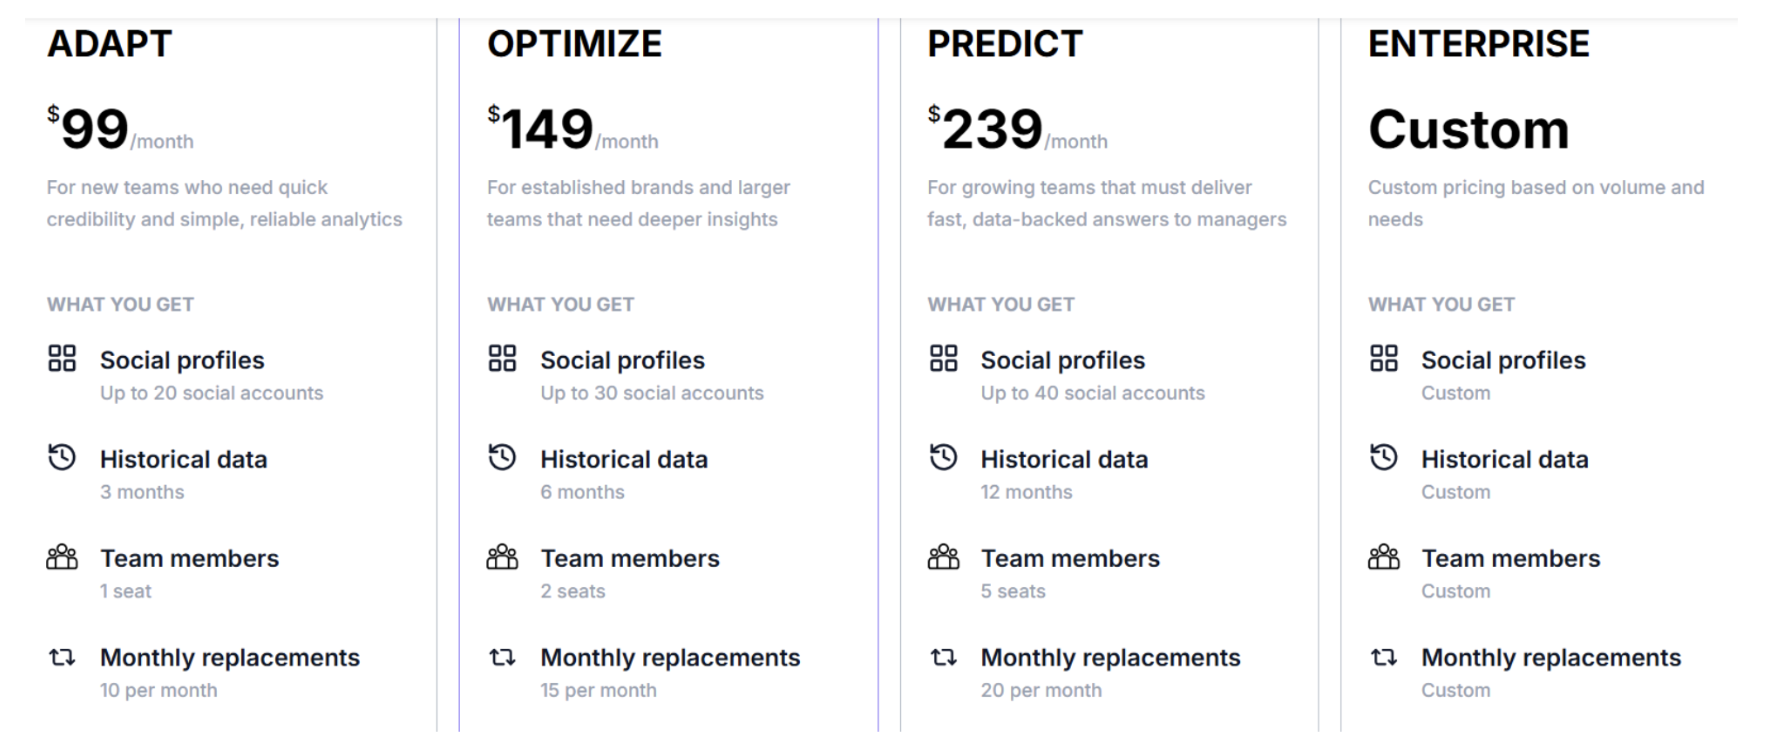Click "Up to 40 social accounts" text

(x=1092, y=393)
